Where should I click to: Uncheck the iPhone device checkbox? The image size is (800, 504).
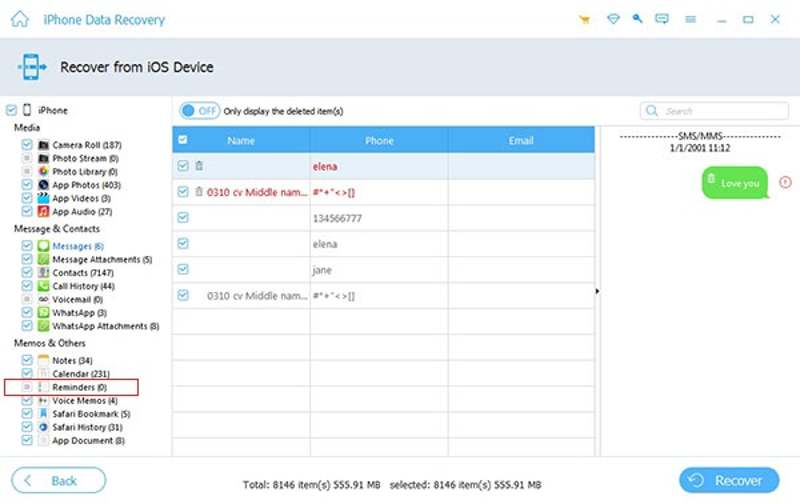[x=10, y=110]
